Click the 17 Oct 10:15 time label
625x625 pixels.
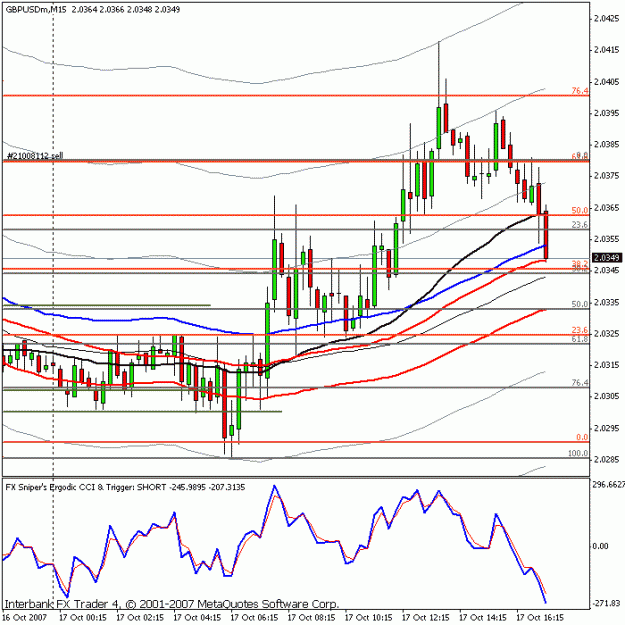(368, 618)
